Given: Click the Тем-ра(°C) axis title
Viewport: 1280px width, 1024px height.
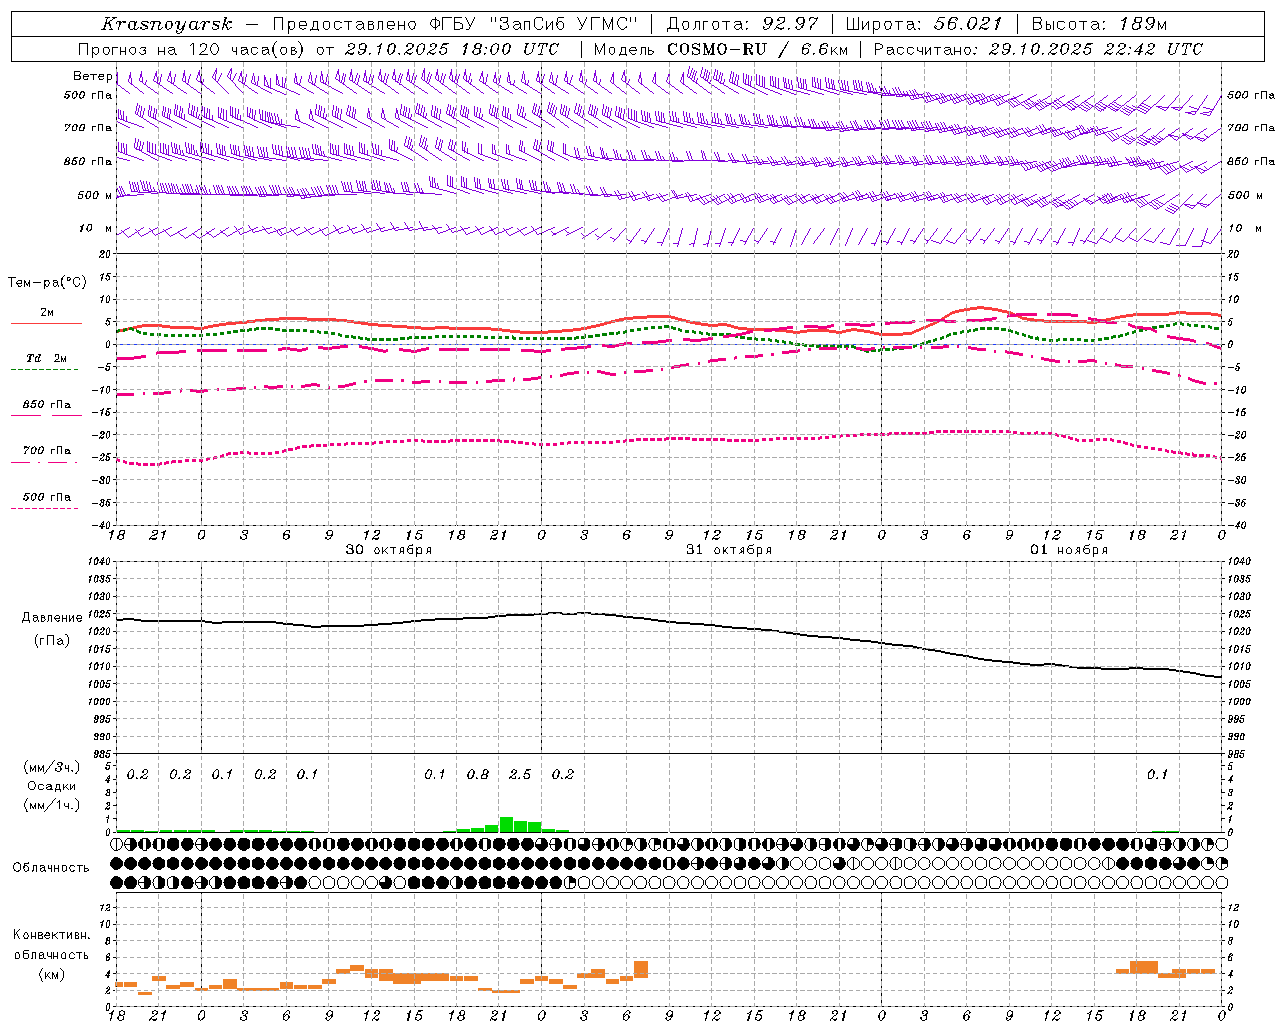Looking at the screenshot, I should (47, 283).
